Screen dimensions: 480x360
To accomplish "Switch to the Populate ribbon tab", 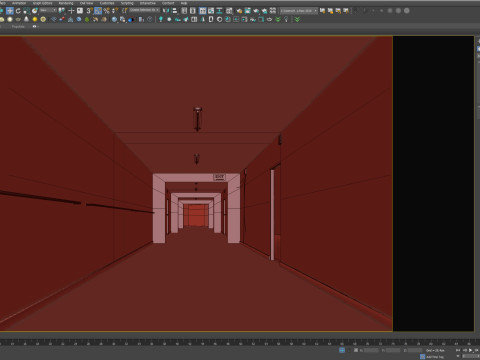I will (x=18, y=26).
